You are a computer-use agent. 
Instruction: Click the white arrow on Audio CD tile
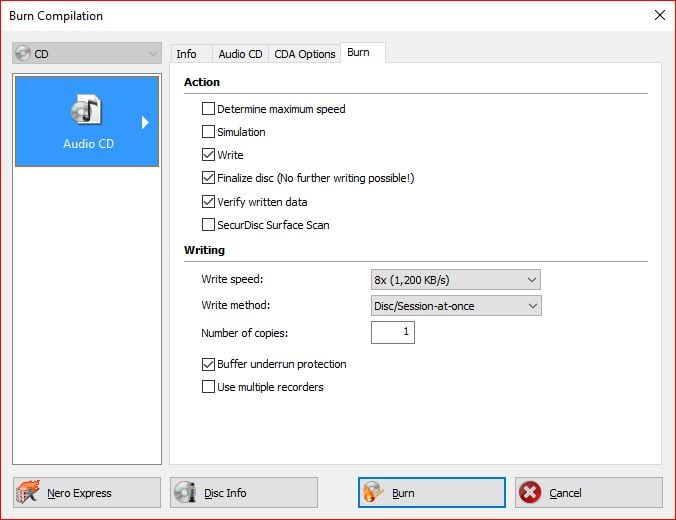(145, 122)
